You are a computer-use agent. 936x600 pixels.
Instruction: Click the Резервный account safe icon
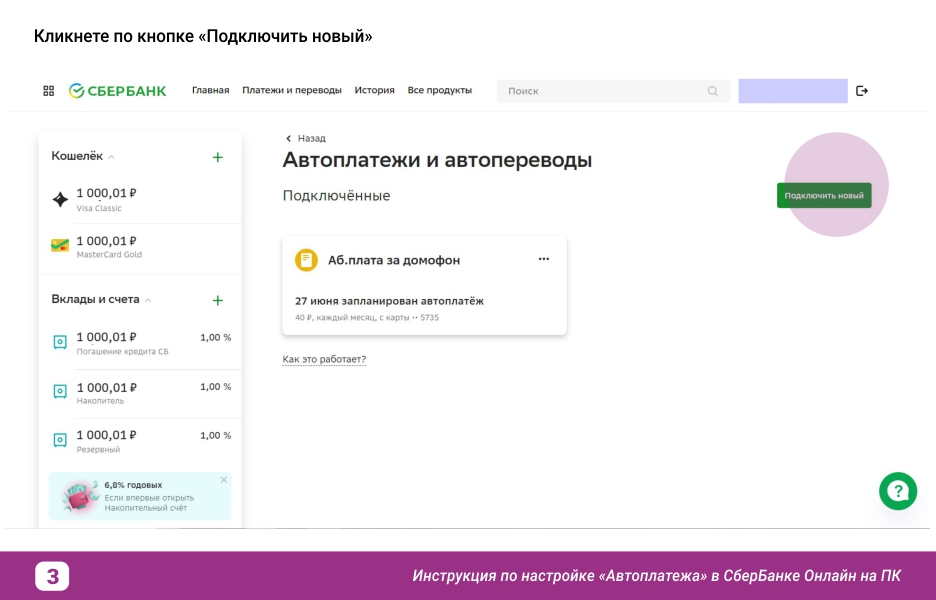[60, 440]
